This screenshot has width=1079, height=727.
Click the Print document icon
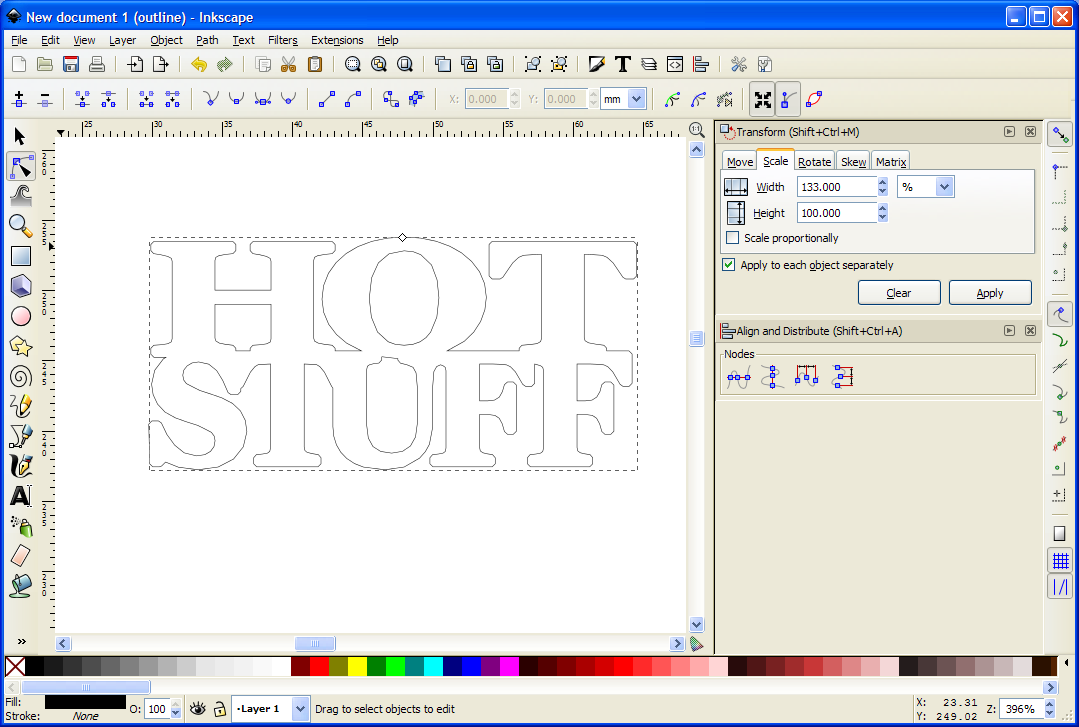97,65
